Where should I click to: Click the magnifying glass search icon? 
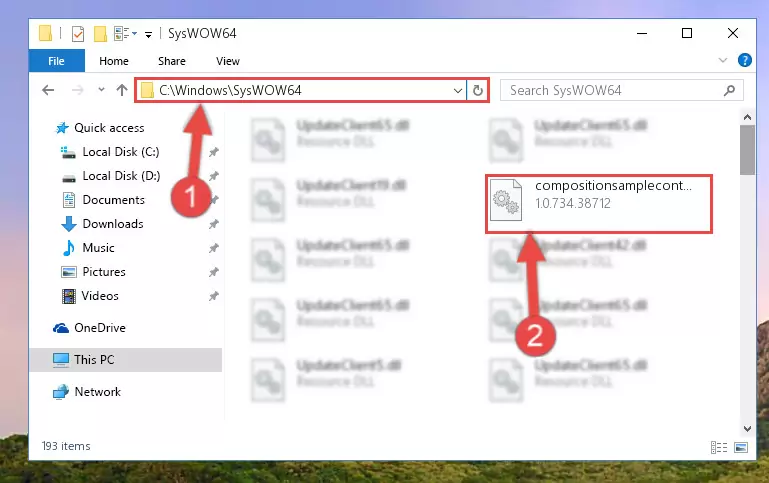click(729, 90)
